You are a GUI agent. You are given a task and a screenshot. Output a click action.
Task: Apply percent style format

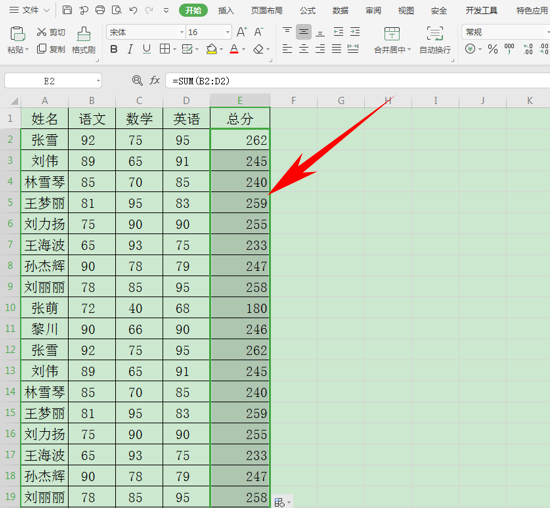pyautogui.click(x=493, y=49)
